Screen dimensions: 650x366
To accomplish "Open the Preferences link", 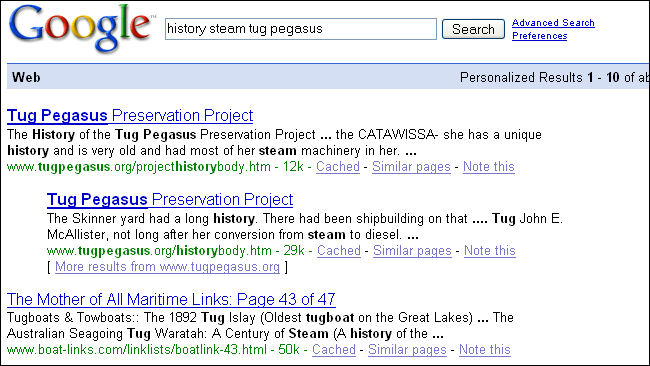I will tap(539, 36).
